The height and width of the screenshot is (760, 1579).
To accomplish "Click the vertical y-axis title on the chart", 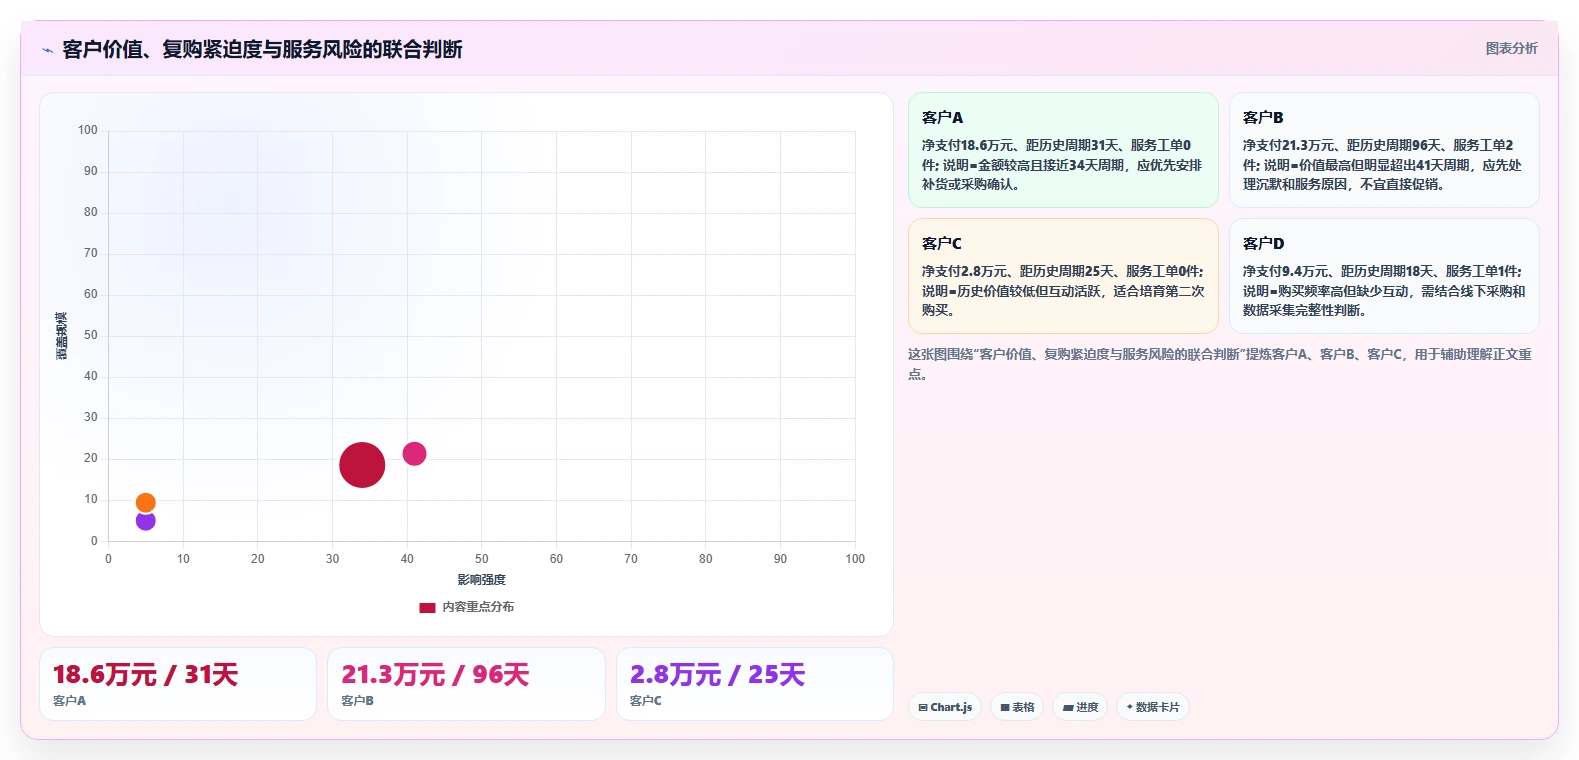I will (x=62, y=336).
